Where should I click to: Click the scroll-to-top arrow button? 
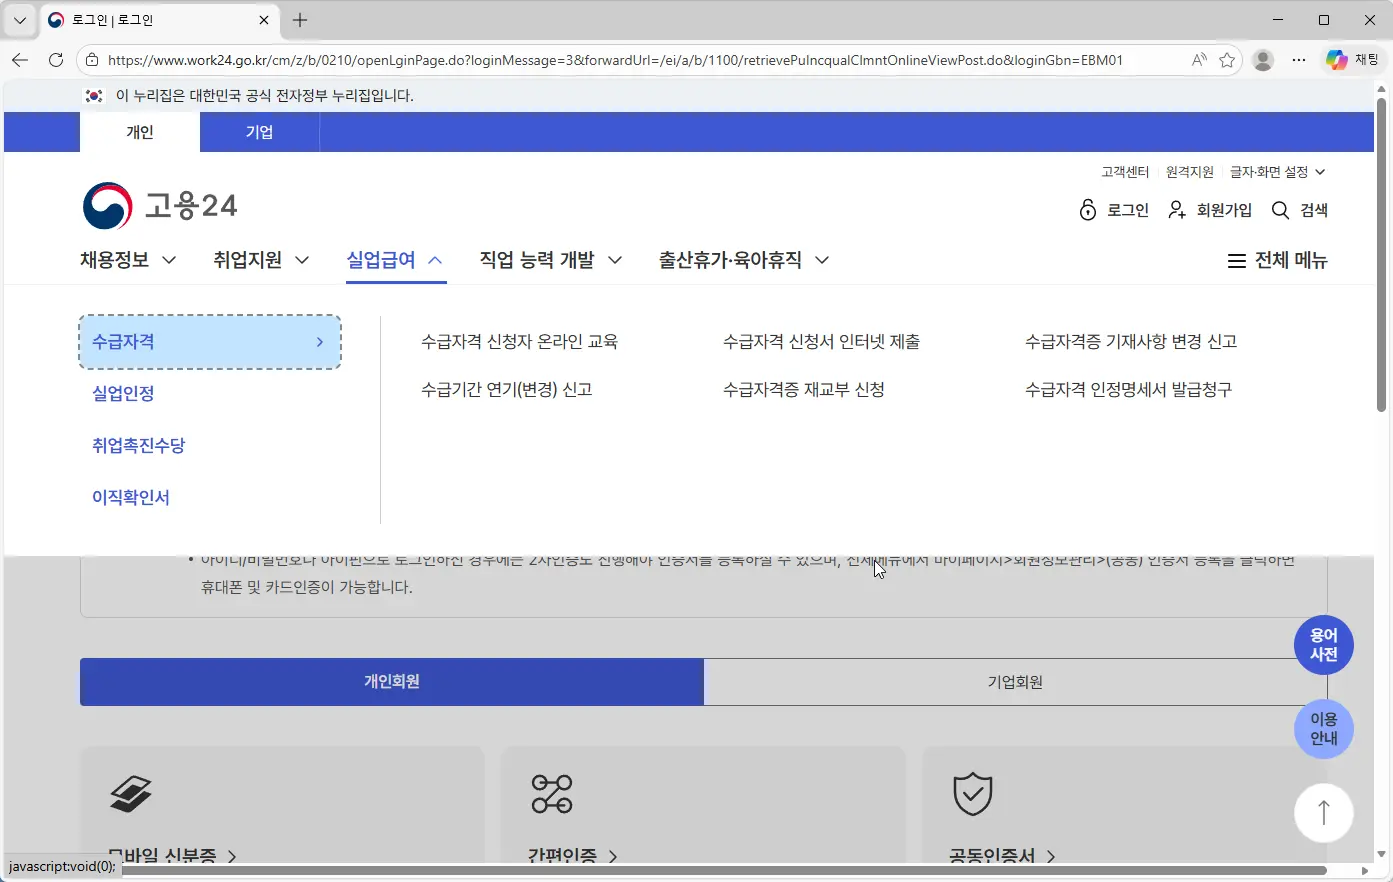tap(1323, 813)
